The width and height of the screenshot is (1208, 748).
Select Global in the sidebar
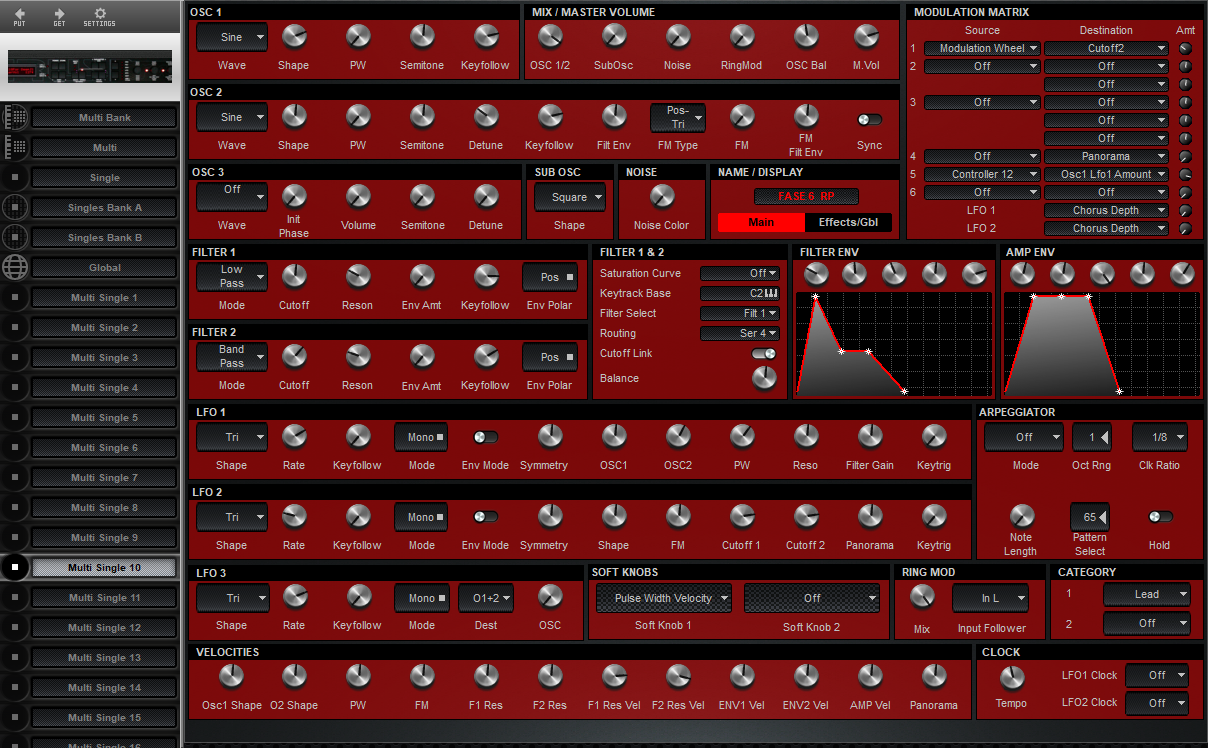coord(105,267)
